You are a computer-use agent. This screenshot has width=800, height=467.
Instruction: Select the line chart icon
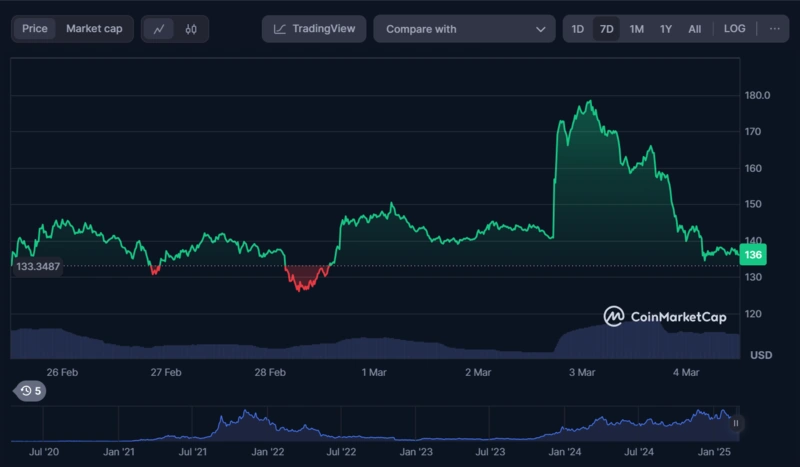pos(159,29)
